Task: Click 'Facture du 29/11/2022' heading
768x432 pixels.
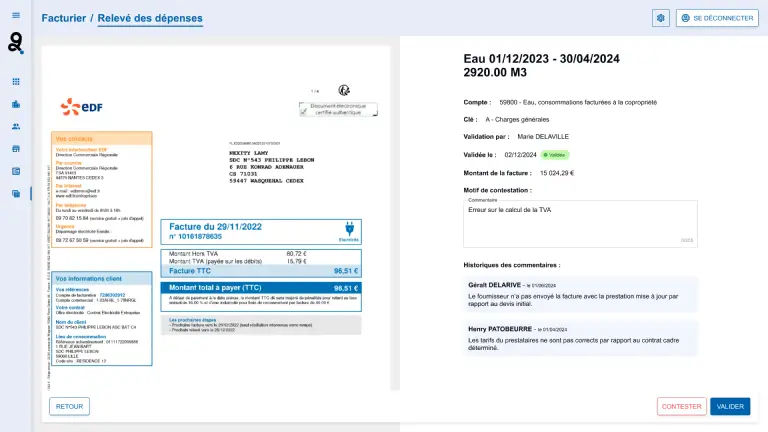Action: pos(215,227)
